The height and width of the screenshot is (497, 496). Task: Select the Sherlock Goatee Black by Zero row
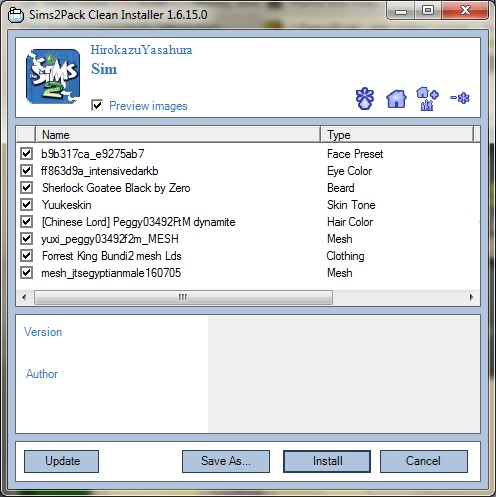[116, 188]
